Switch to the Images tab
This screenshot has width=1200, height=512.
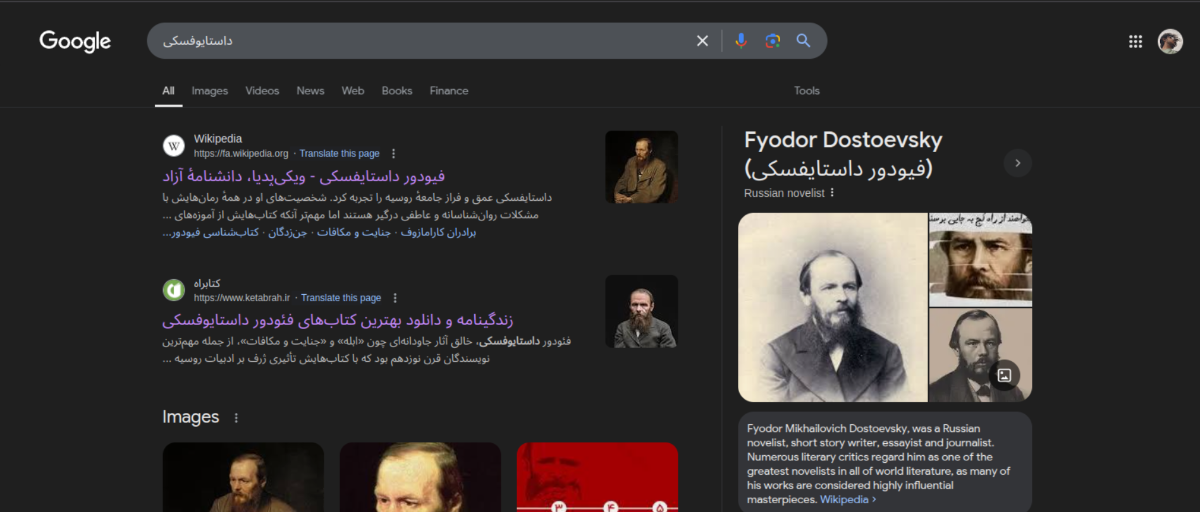tap(210, 91)
